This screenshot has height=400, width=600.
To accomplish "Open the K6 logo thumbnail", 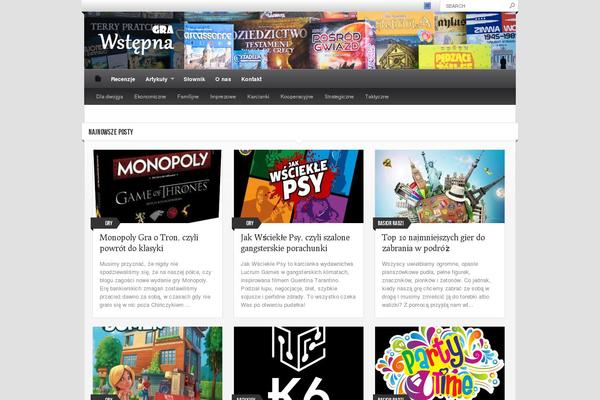I will click(298, 363).
